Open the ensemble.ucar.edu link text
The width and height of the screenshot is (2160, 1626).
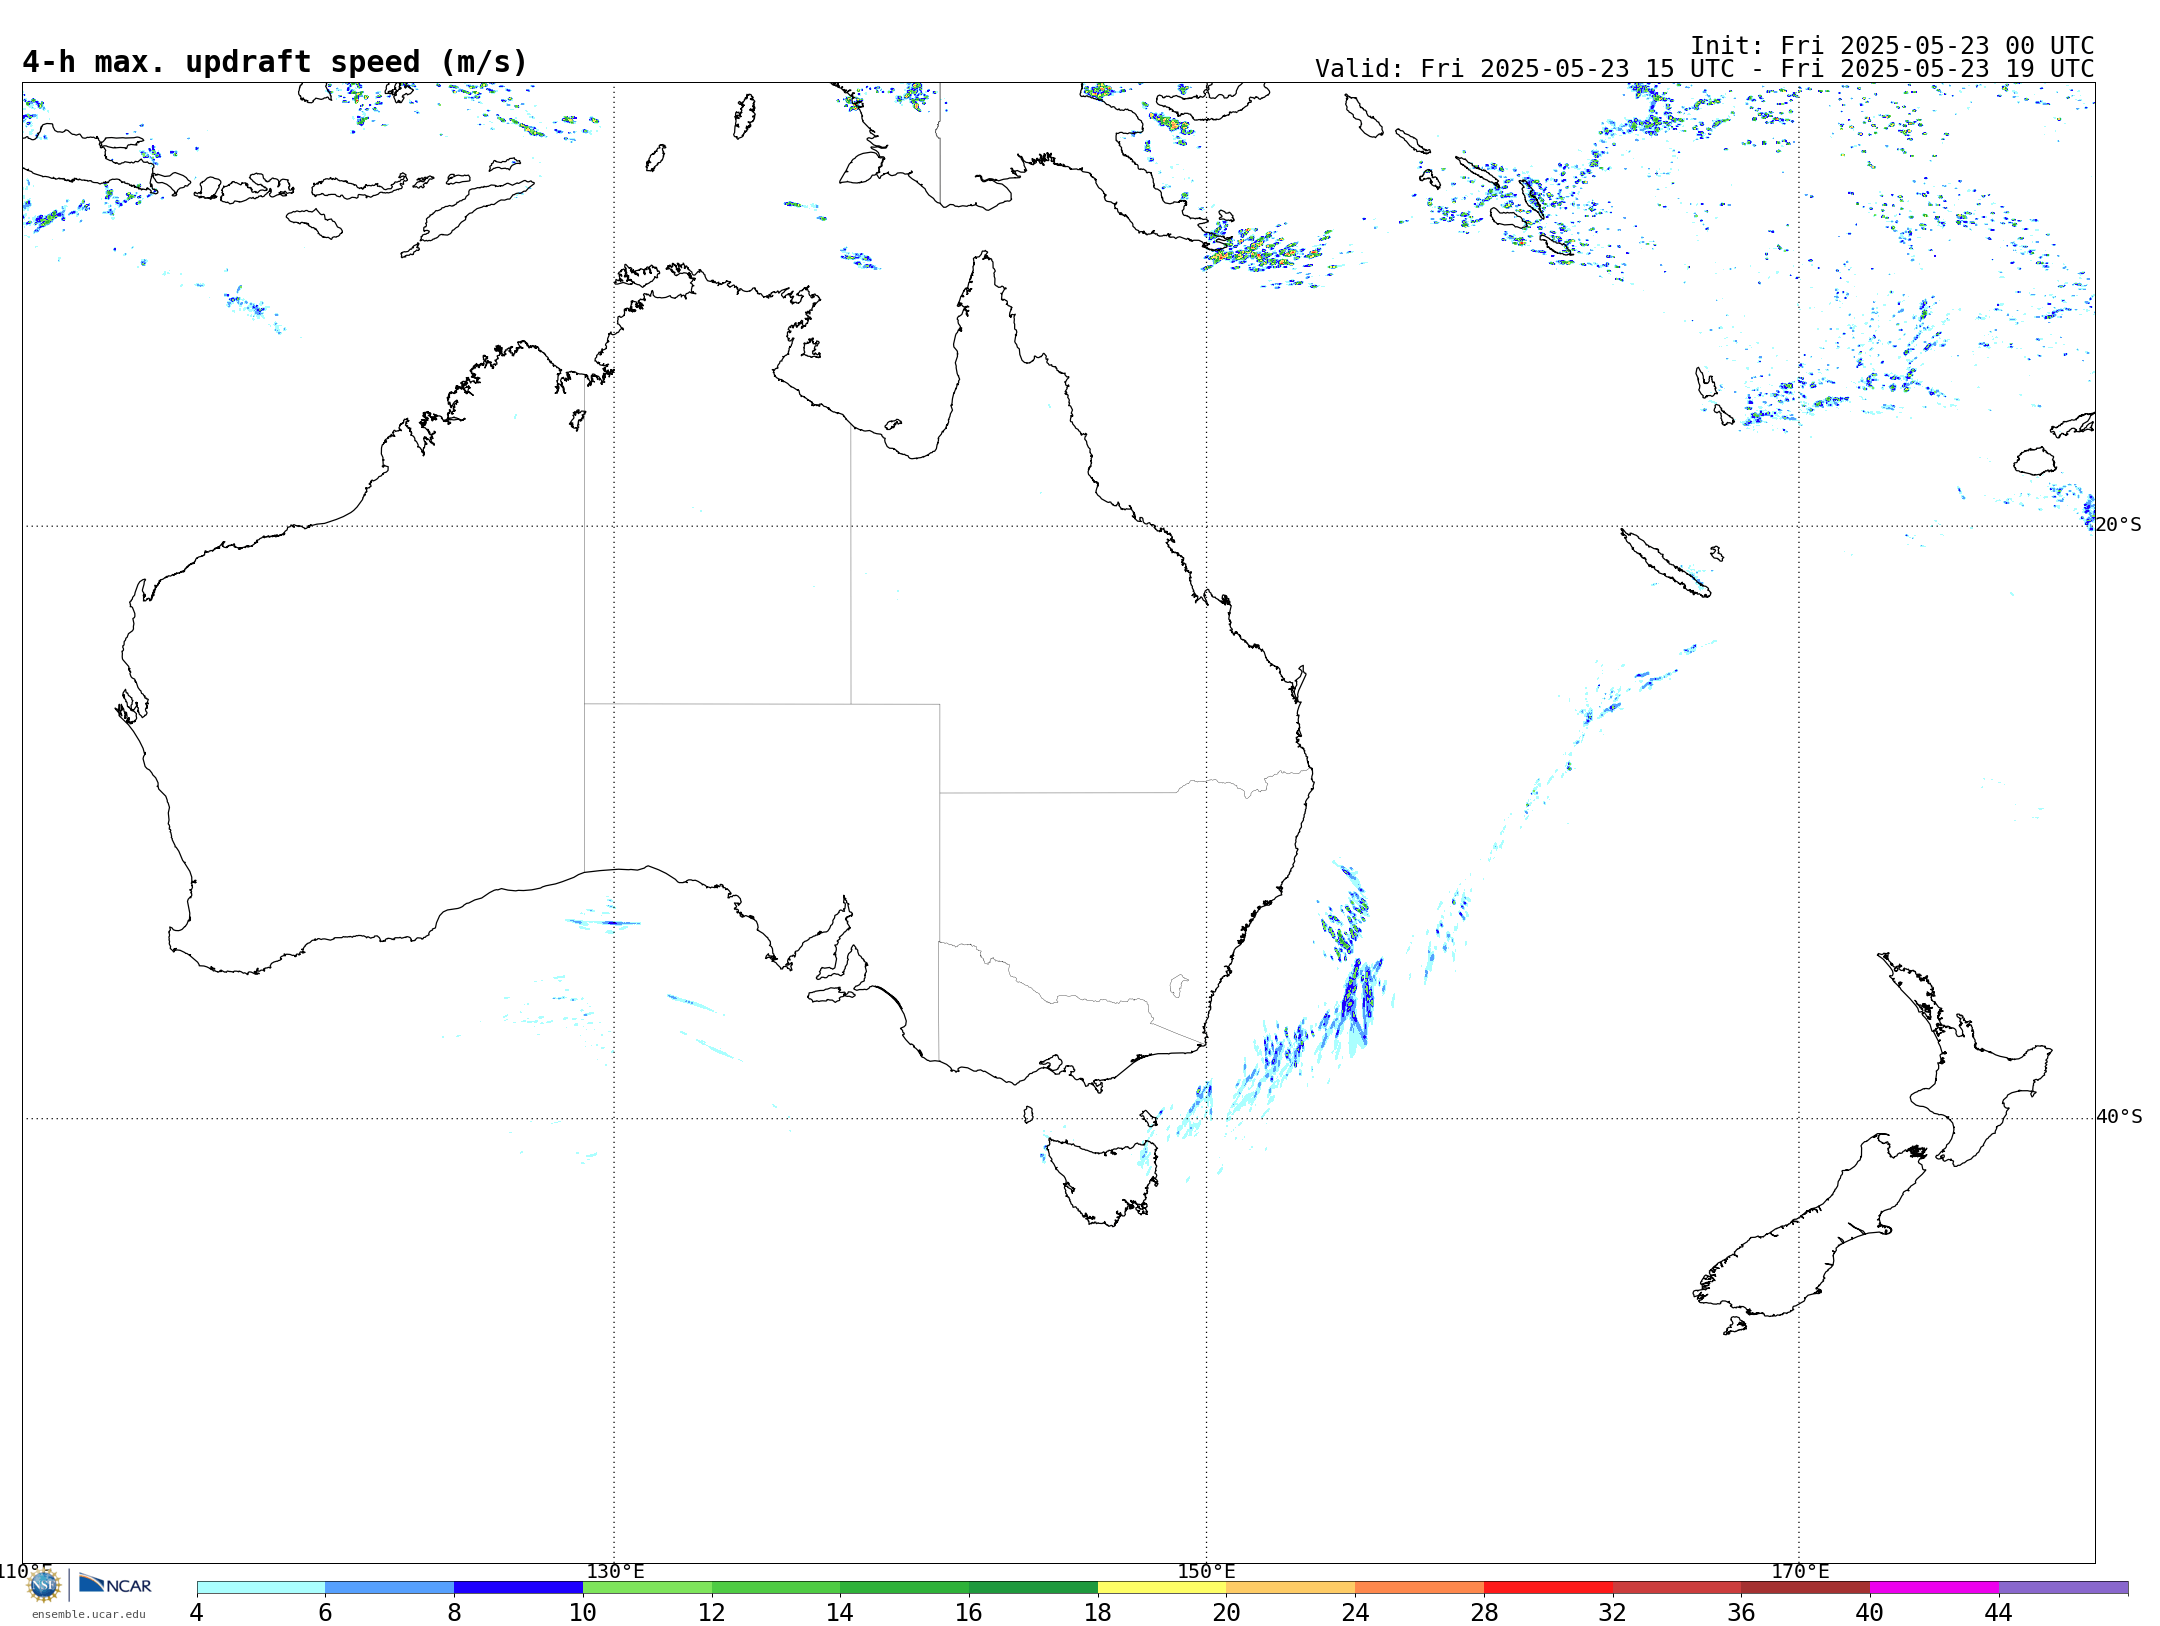(x=88, y=1614)
